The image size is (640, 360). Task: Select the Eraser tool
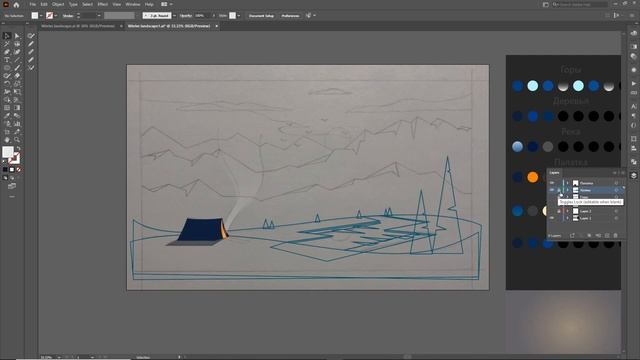(x=17, y=76)
